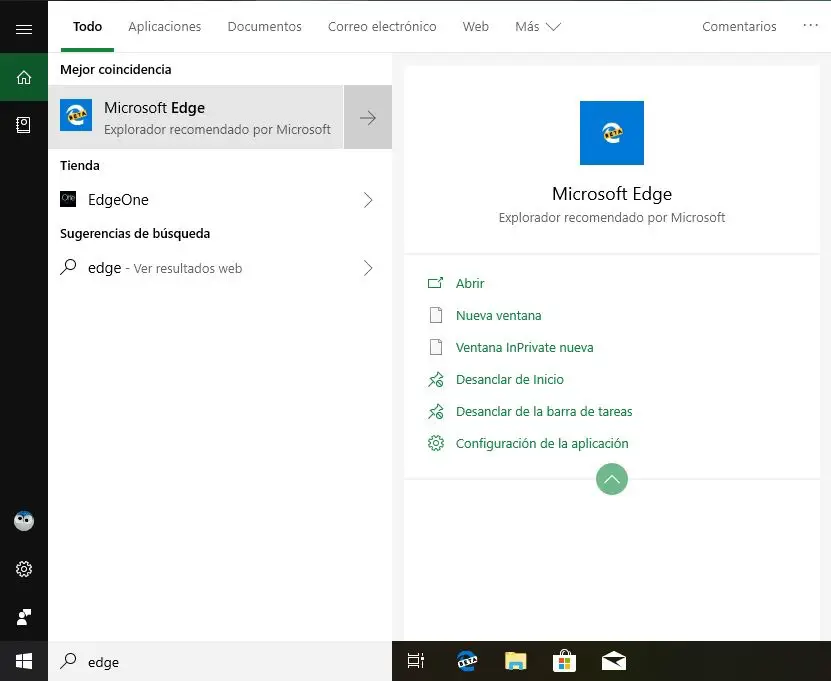
Task: Select the Home icon in the sidebar
Action: 24,77
